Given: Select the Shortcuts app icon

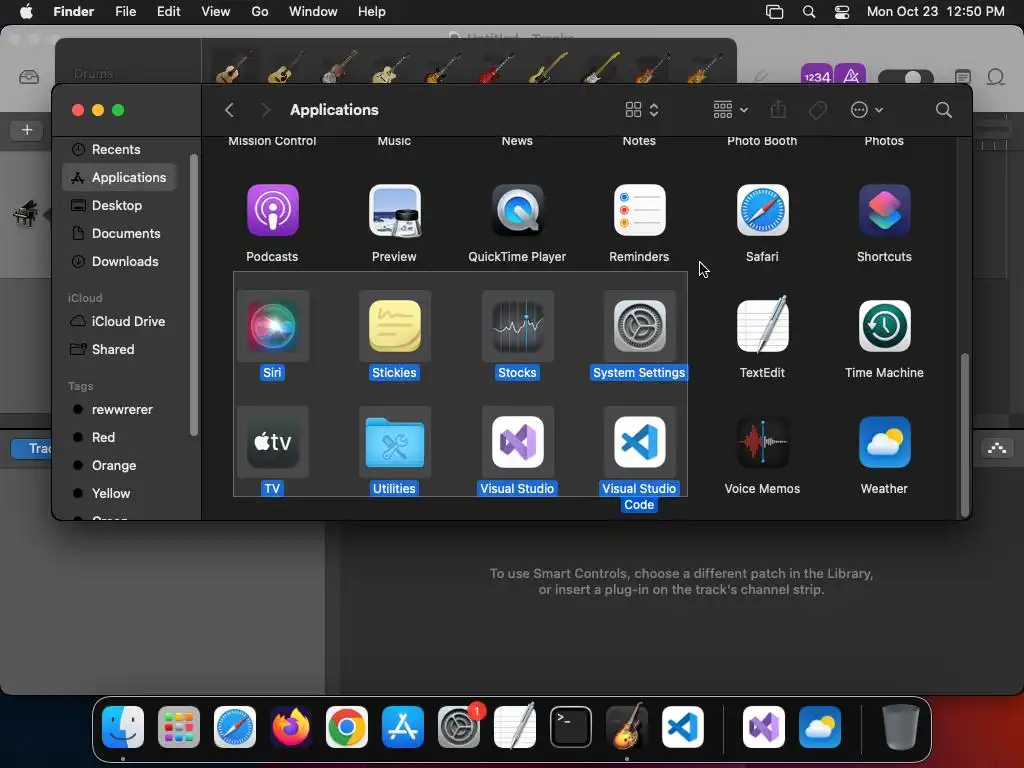Looking at the screenshot, I should coord(884,210).
